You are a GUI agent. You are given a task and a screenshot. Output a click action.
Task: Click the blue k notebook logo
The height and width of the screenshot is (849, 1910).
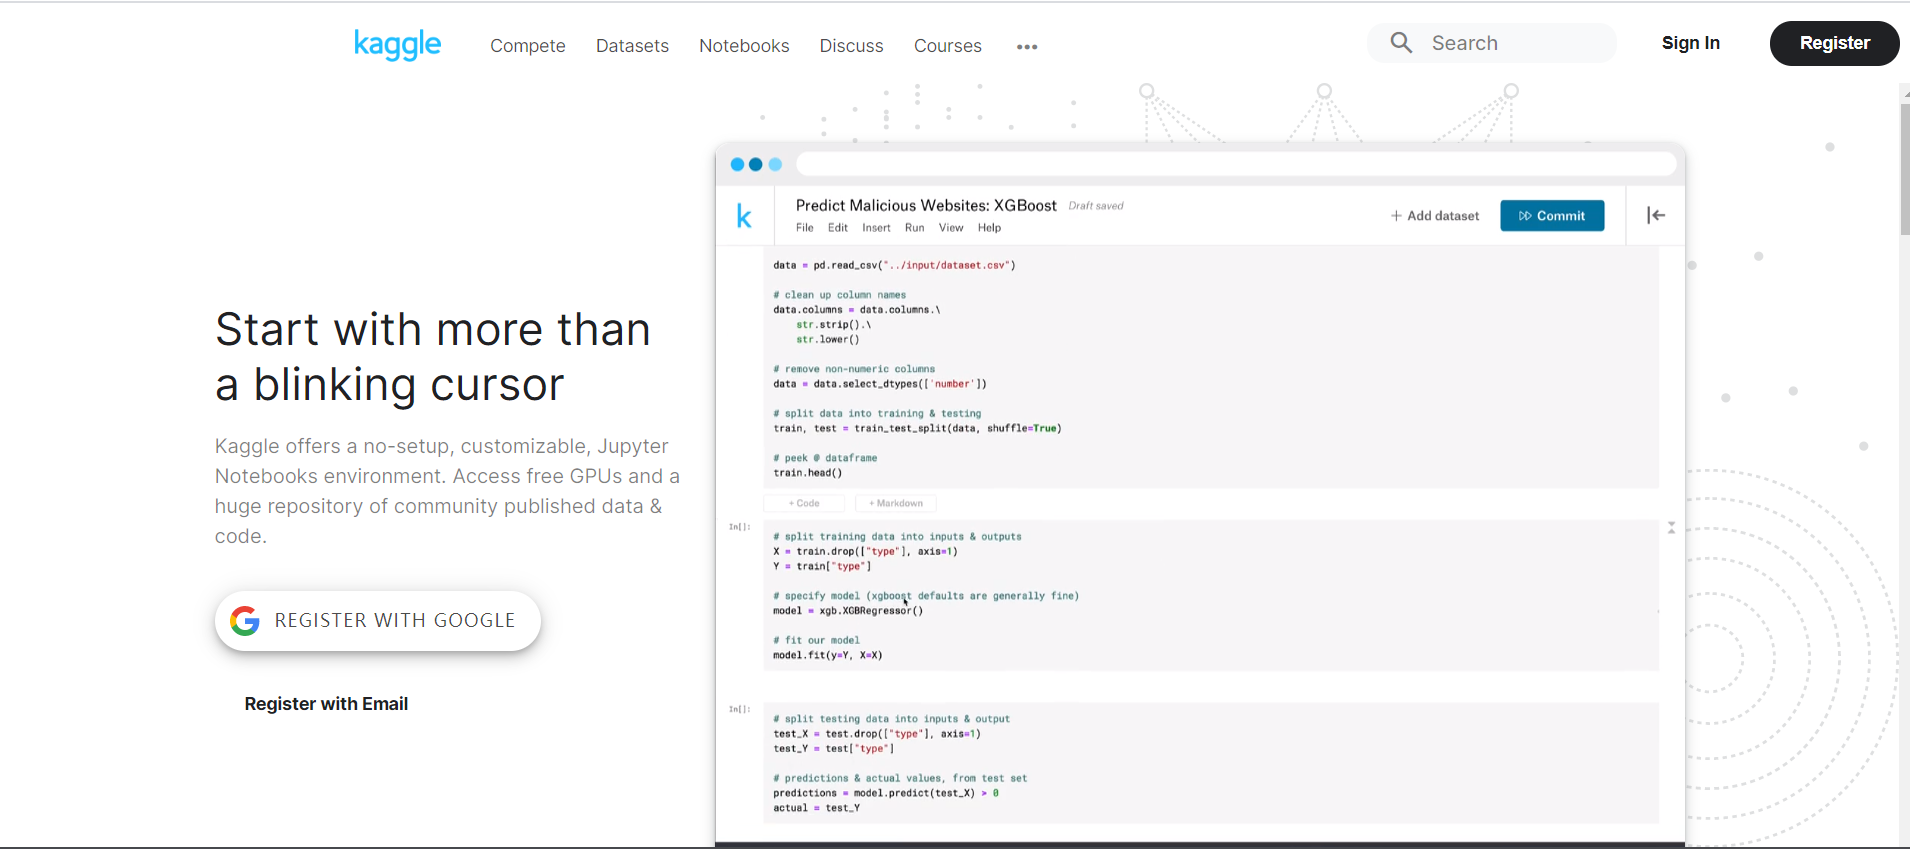(x=744, y=216)
